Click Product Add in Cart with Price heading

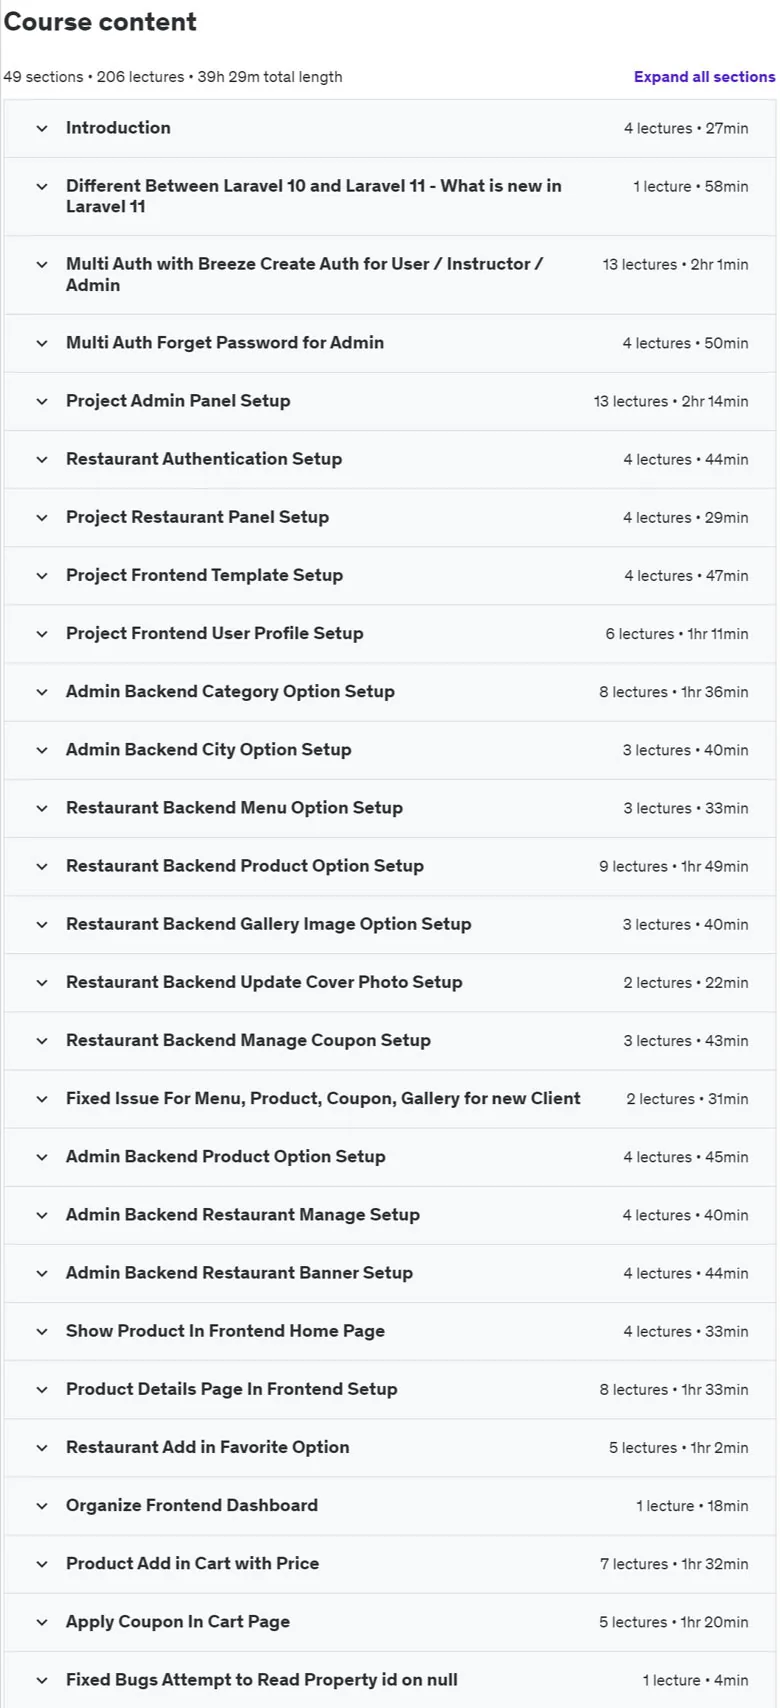(193, 1563)
